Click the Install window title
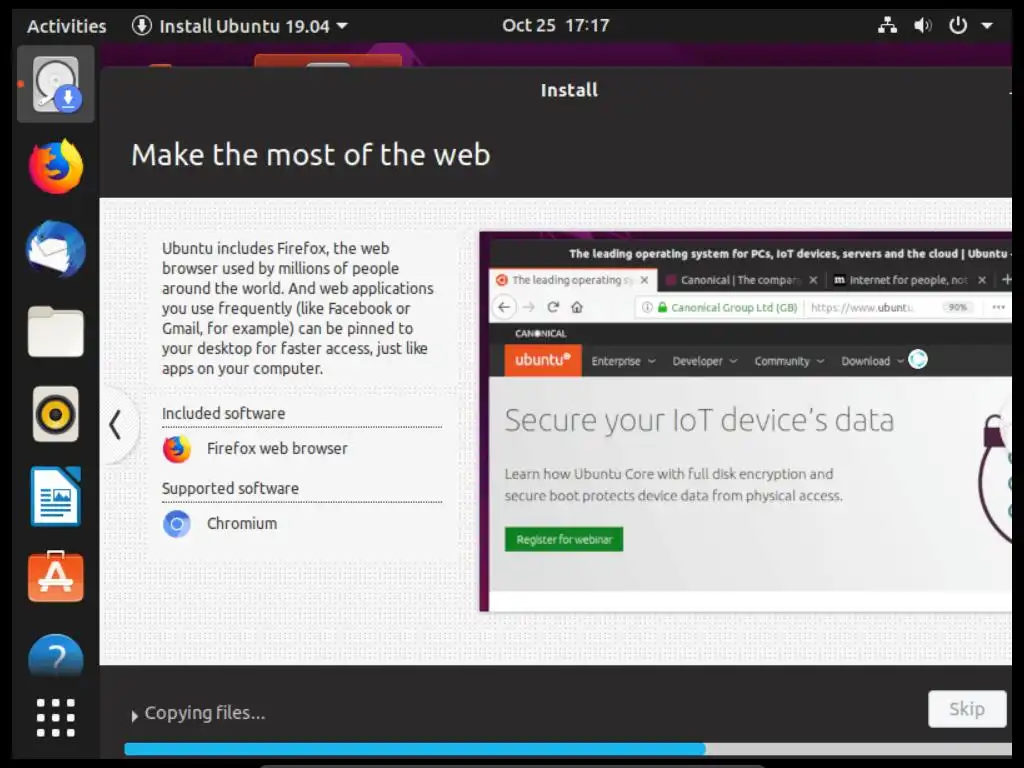 569,90
